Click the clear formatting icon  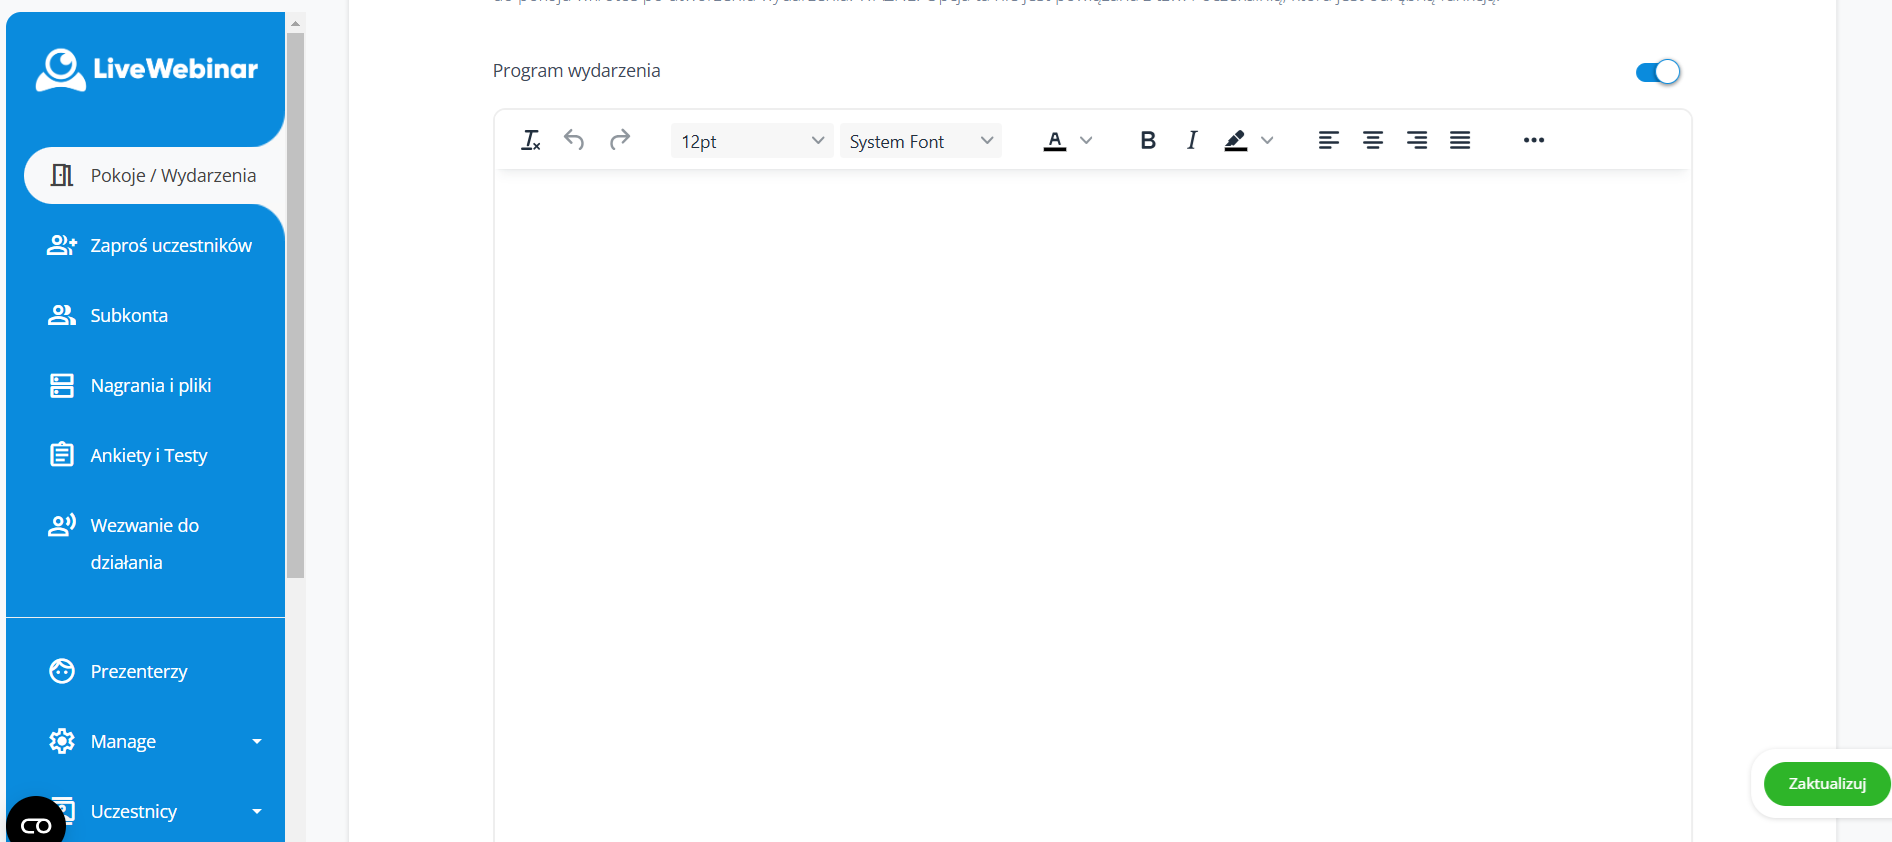531,141
